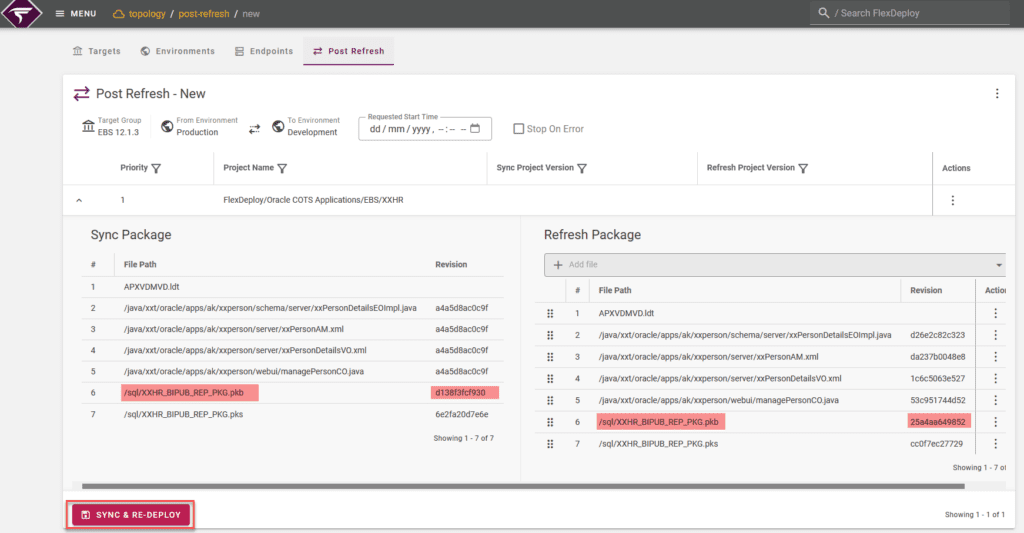Open the Post Refresh panel options menu
The width and height of the screenshot is (1024, 533).
click(x=997, y=93)
